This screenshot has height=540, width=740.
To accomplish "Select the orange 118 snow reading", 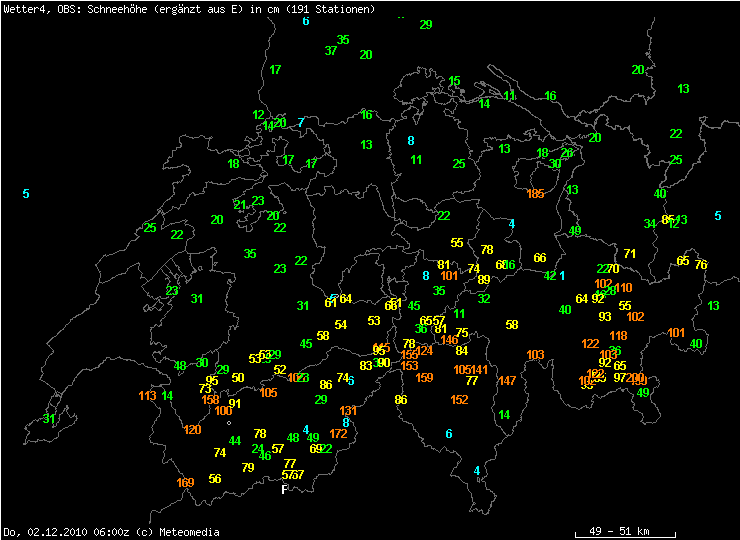I will click(618, 336).
